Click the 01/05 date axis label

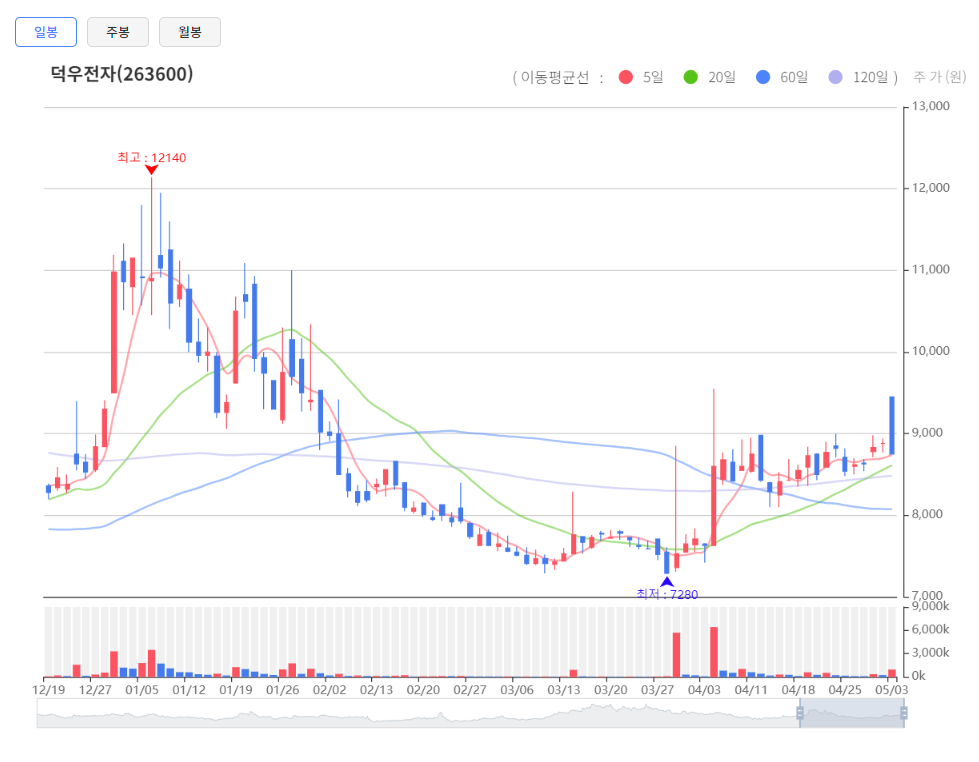[x=142, y=690]
